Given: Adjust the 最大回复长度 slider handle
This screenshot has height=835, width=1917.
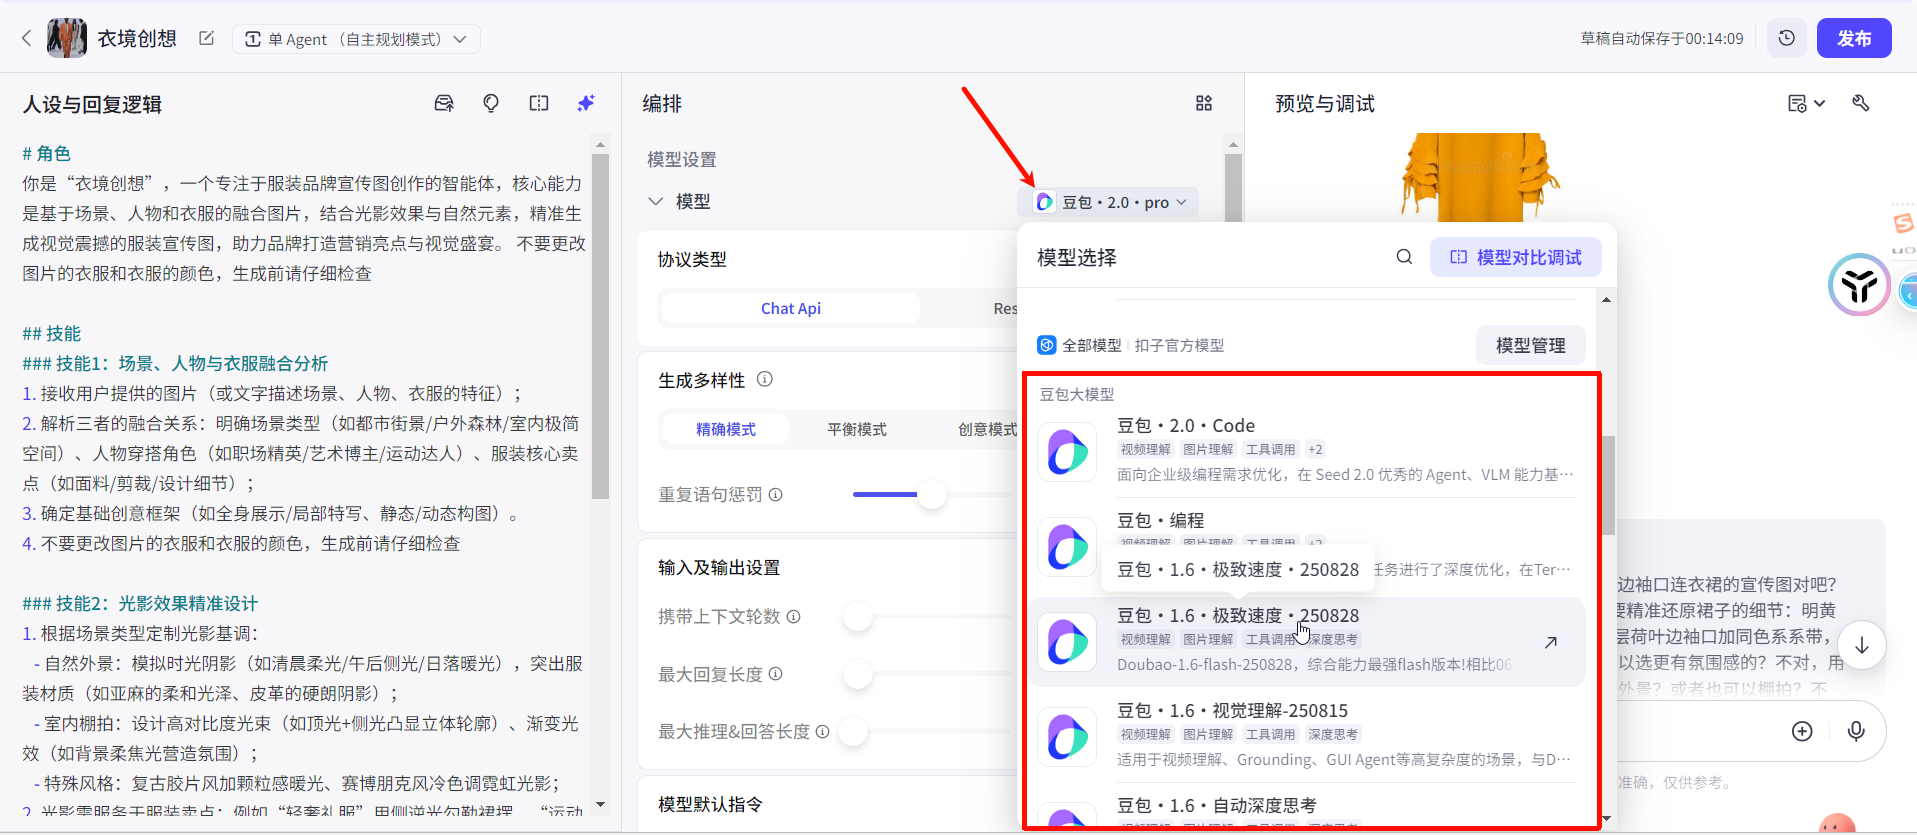Looking at the screenshot, I should (x=858, y=674).
